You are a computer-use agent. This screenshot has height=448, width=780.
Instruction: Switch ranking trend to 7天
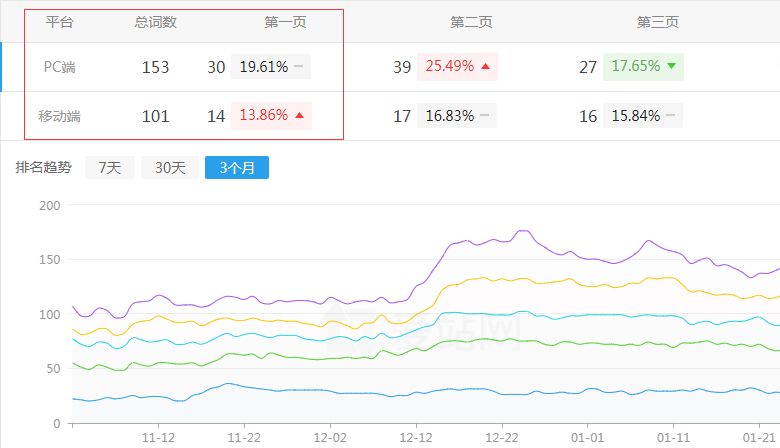coord(109,168)
